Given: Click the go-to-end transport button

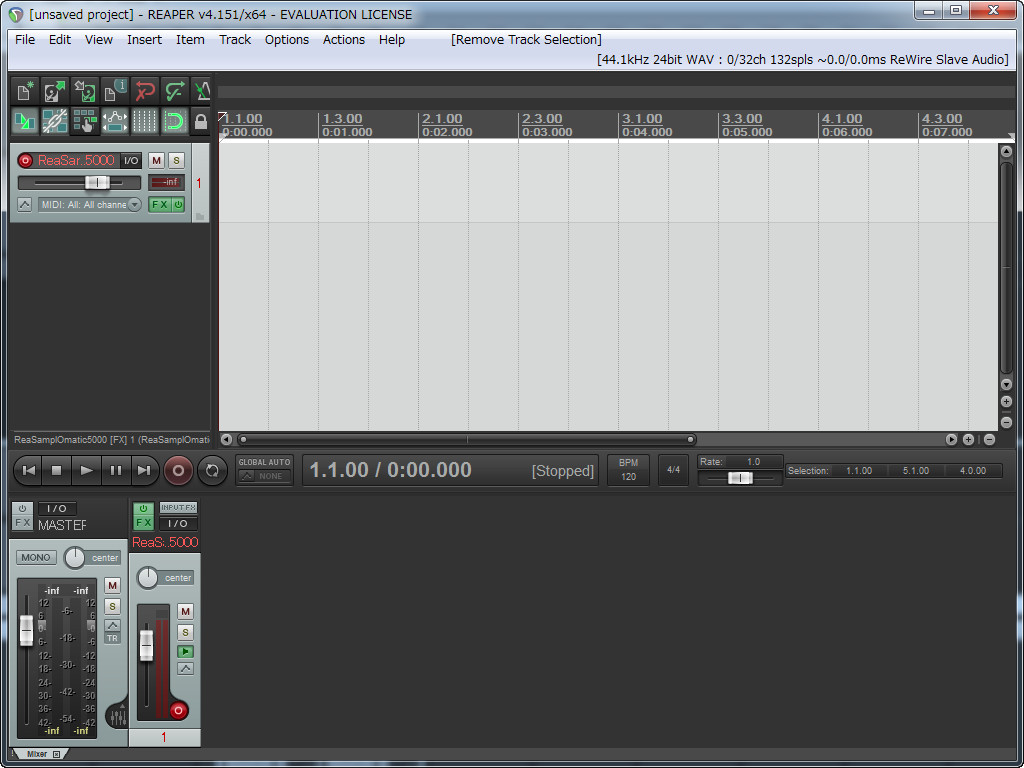Looking at the screenshot, I should tap(144, 470).
